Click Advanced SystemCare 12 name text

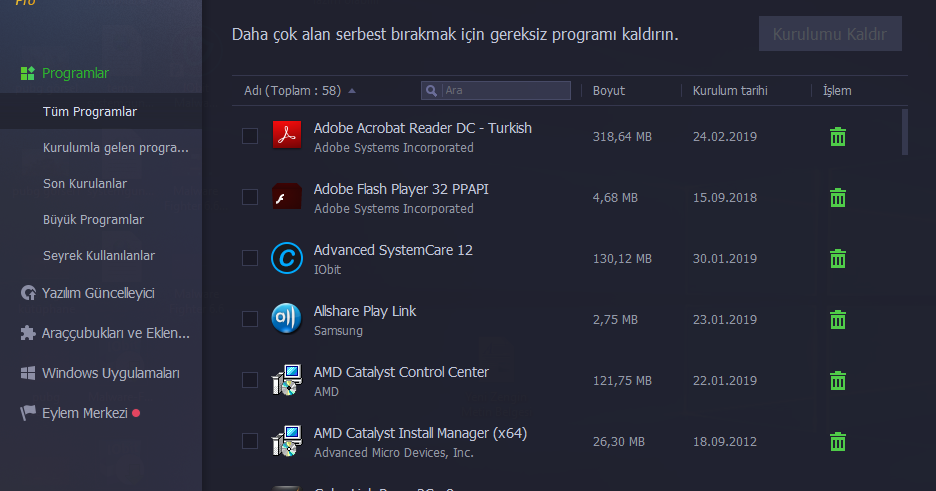[x=393, y=250]
